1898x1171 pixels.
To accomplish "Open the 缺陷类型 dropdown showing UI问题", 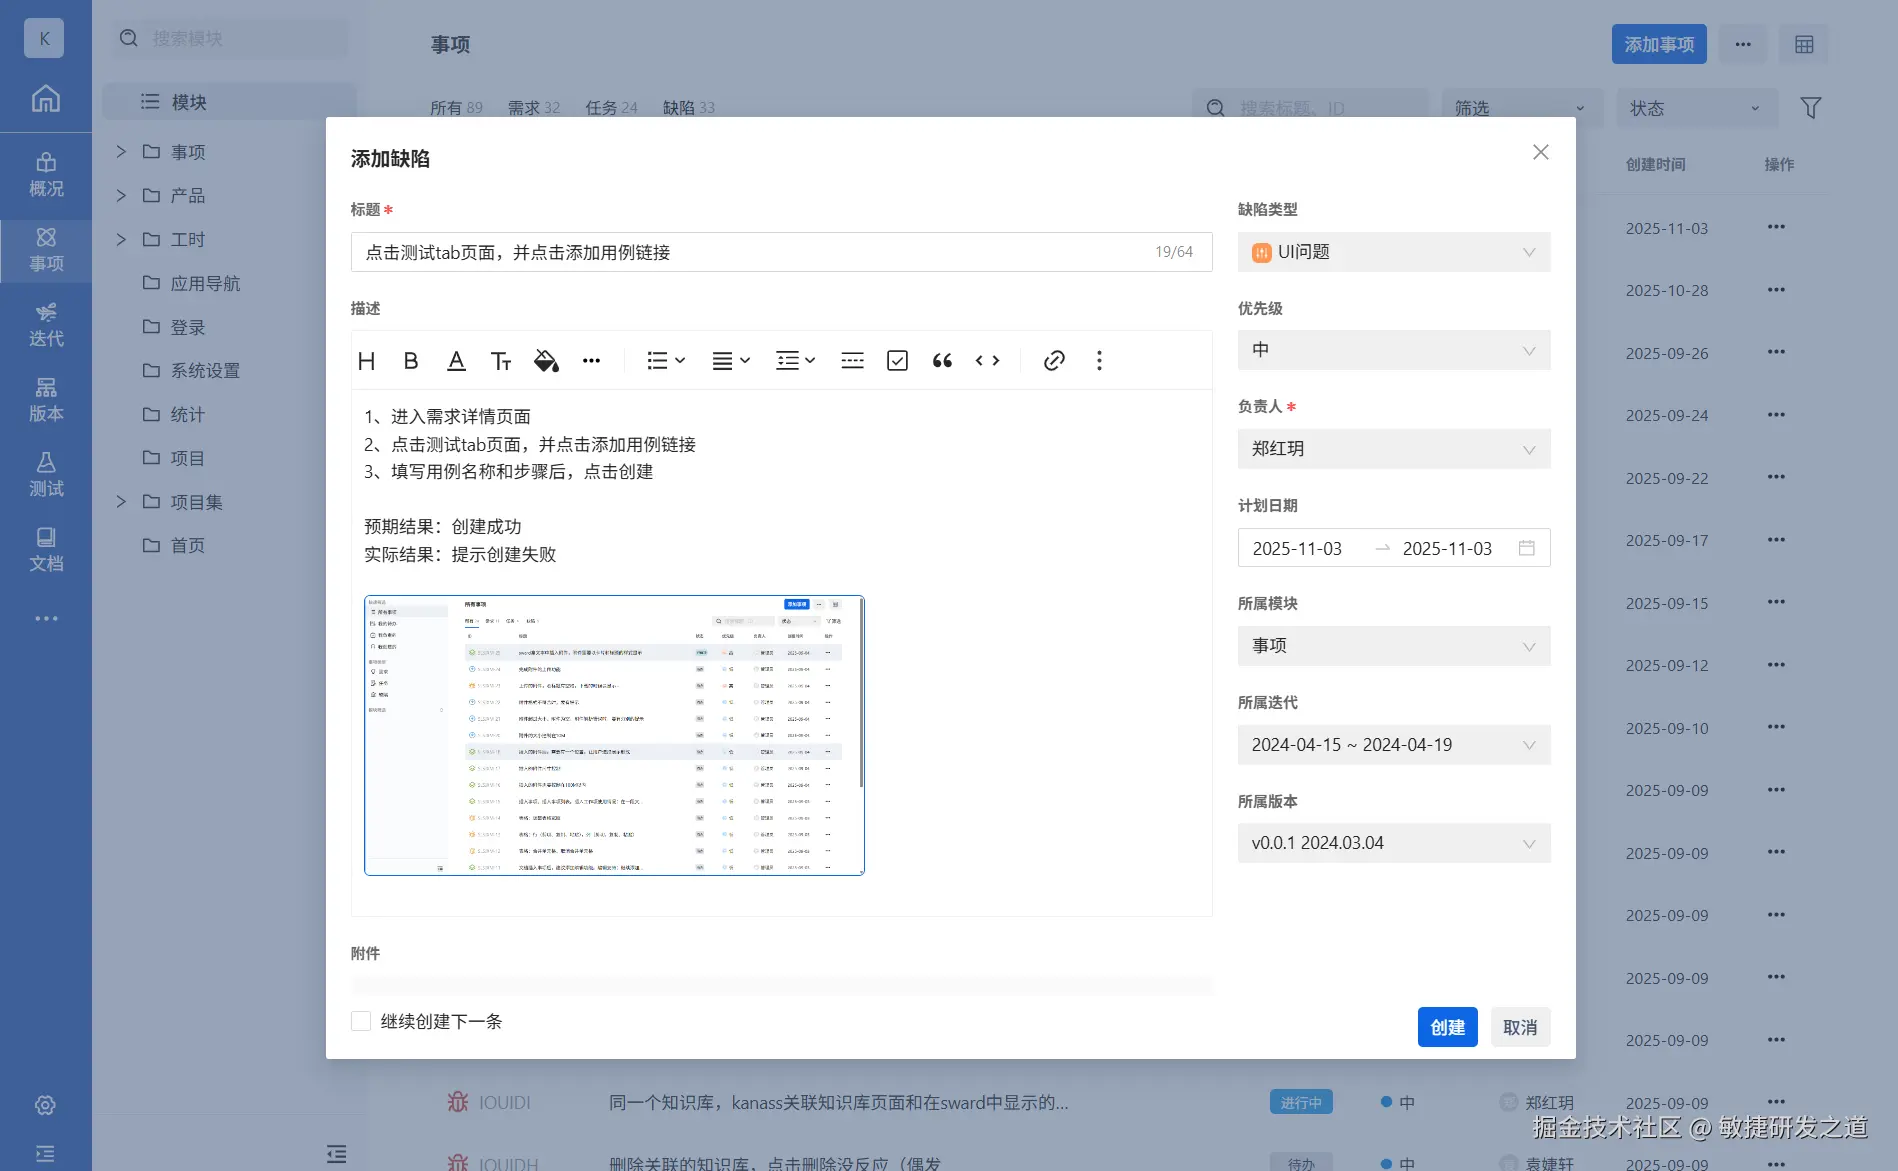I will [x=1394, y=252].
